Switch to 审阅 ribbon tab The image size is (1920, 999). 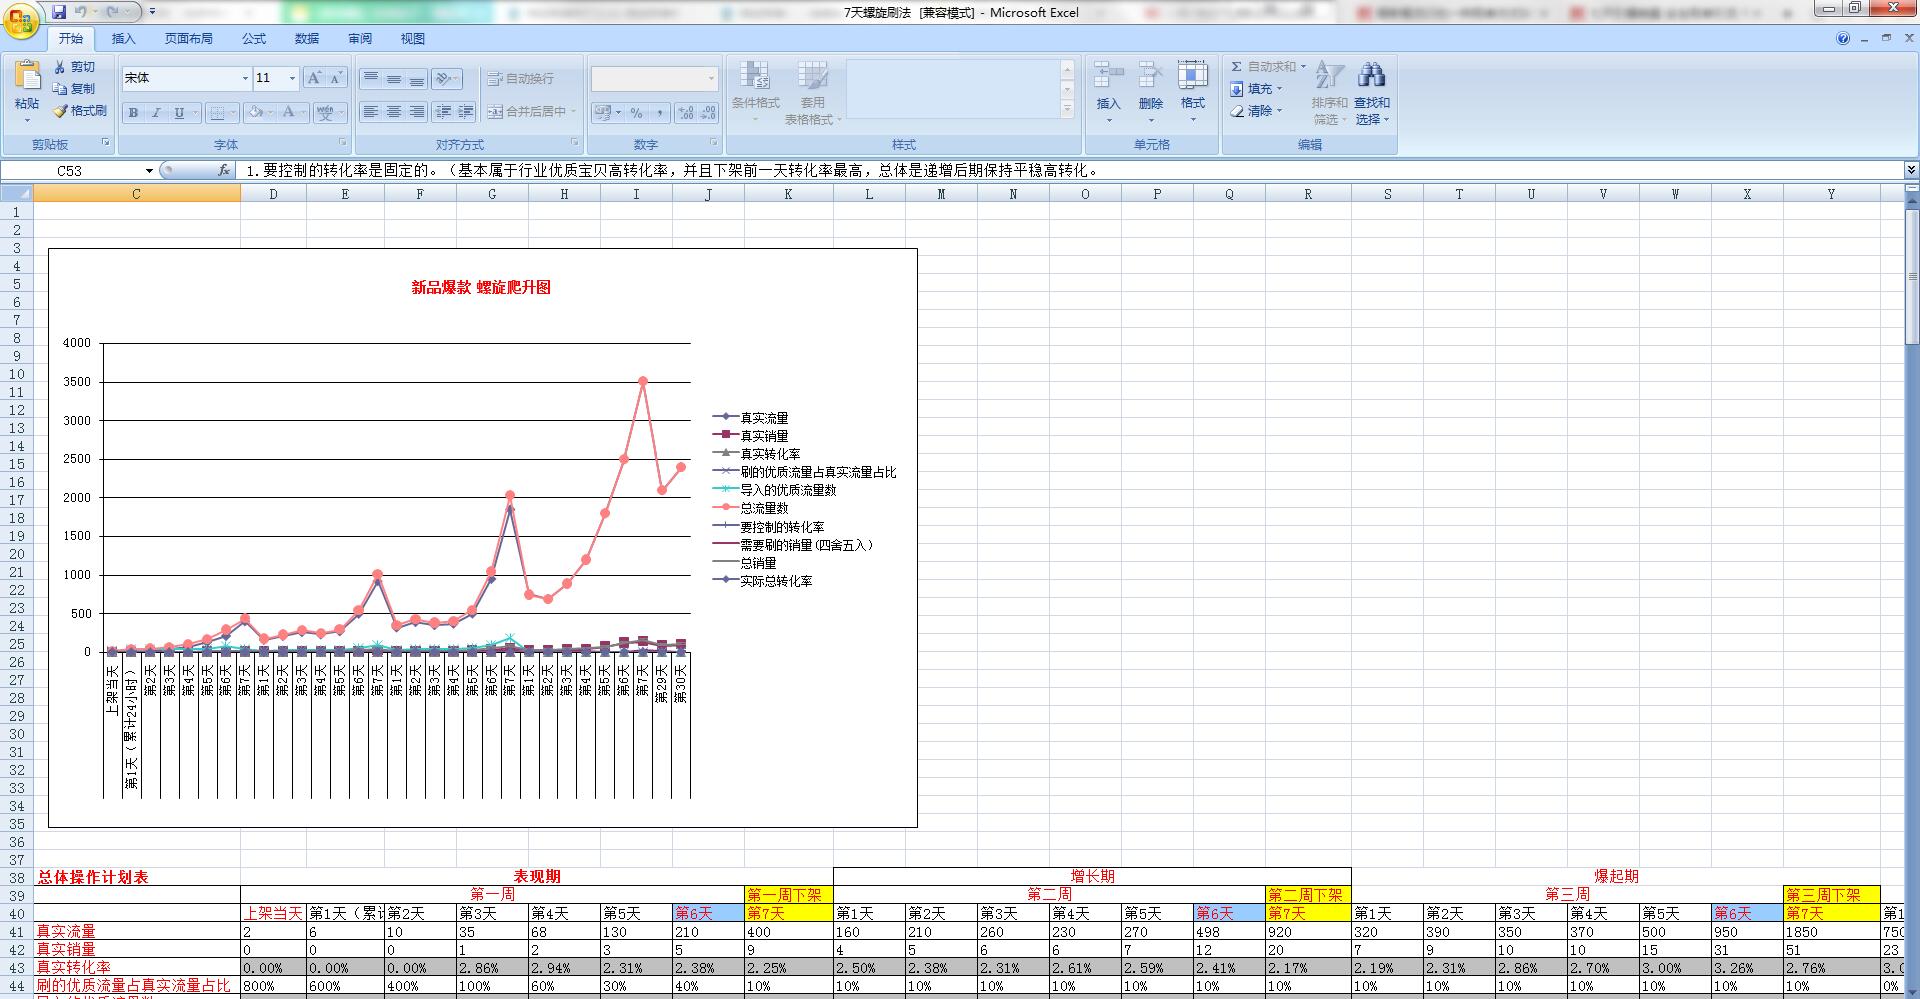[360, 39]
